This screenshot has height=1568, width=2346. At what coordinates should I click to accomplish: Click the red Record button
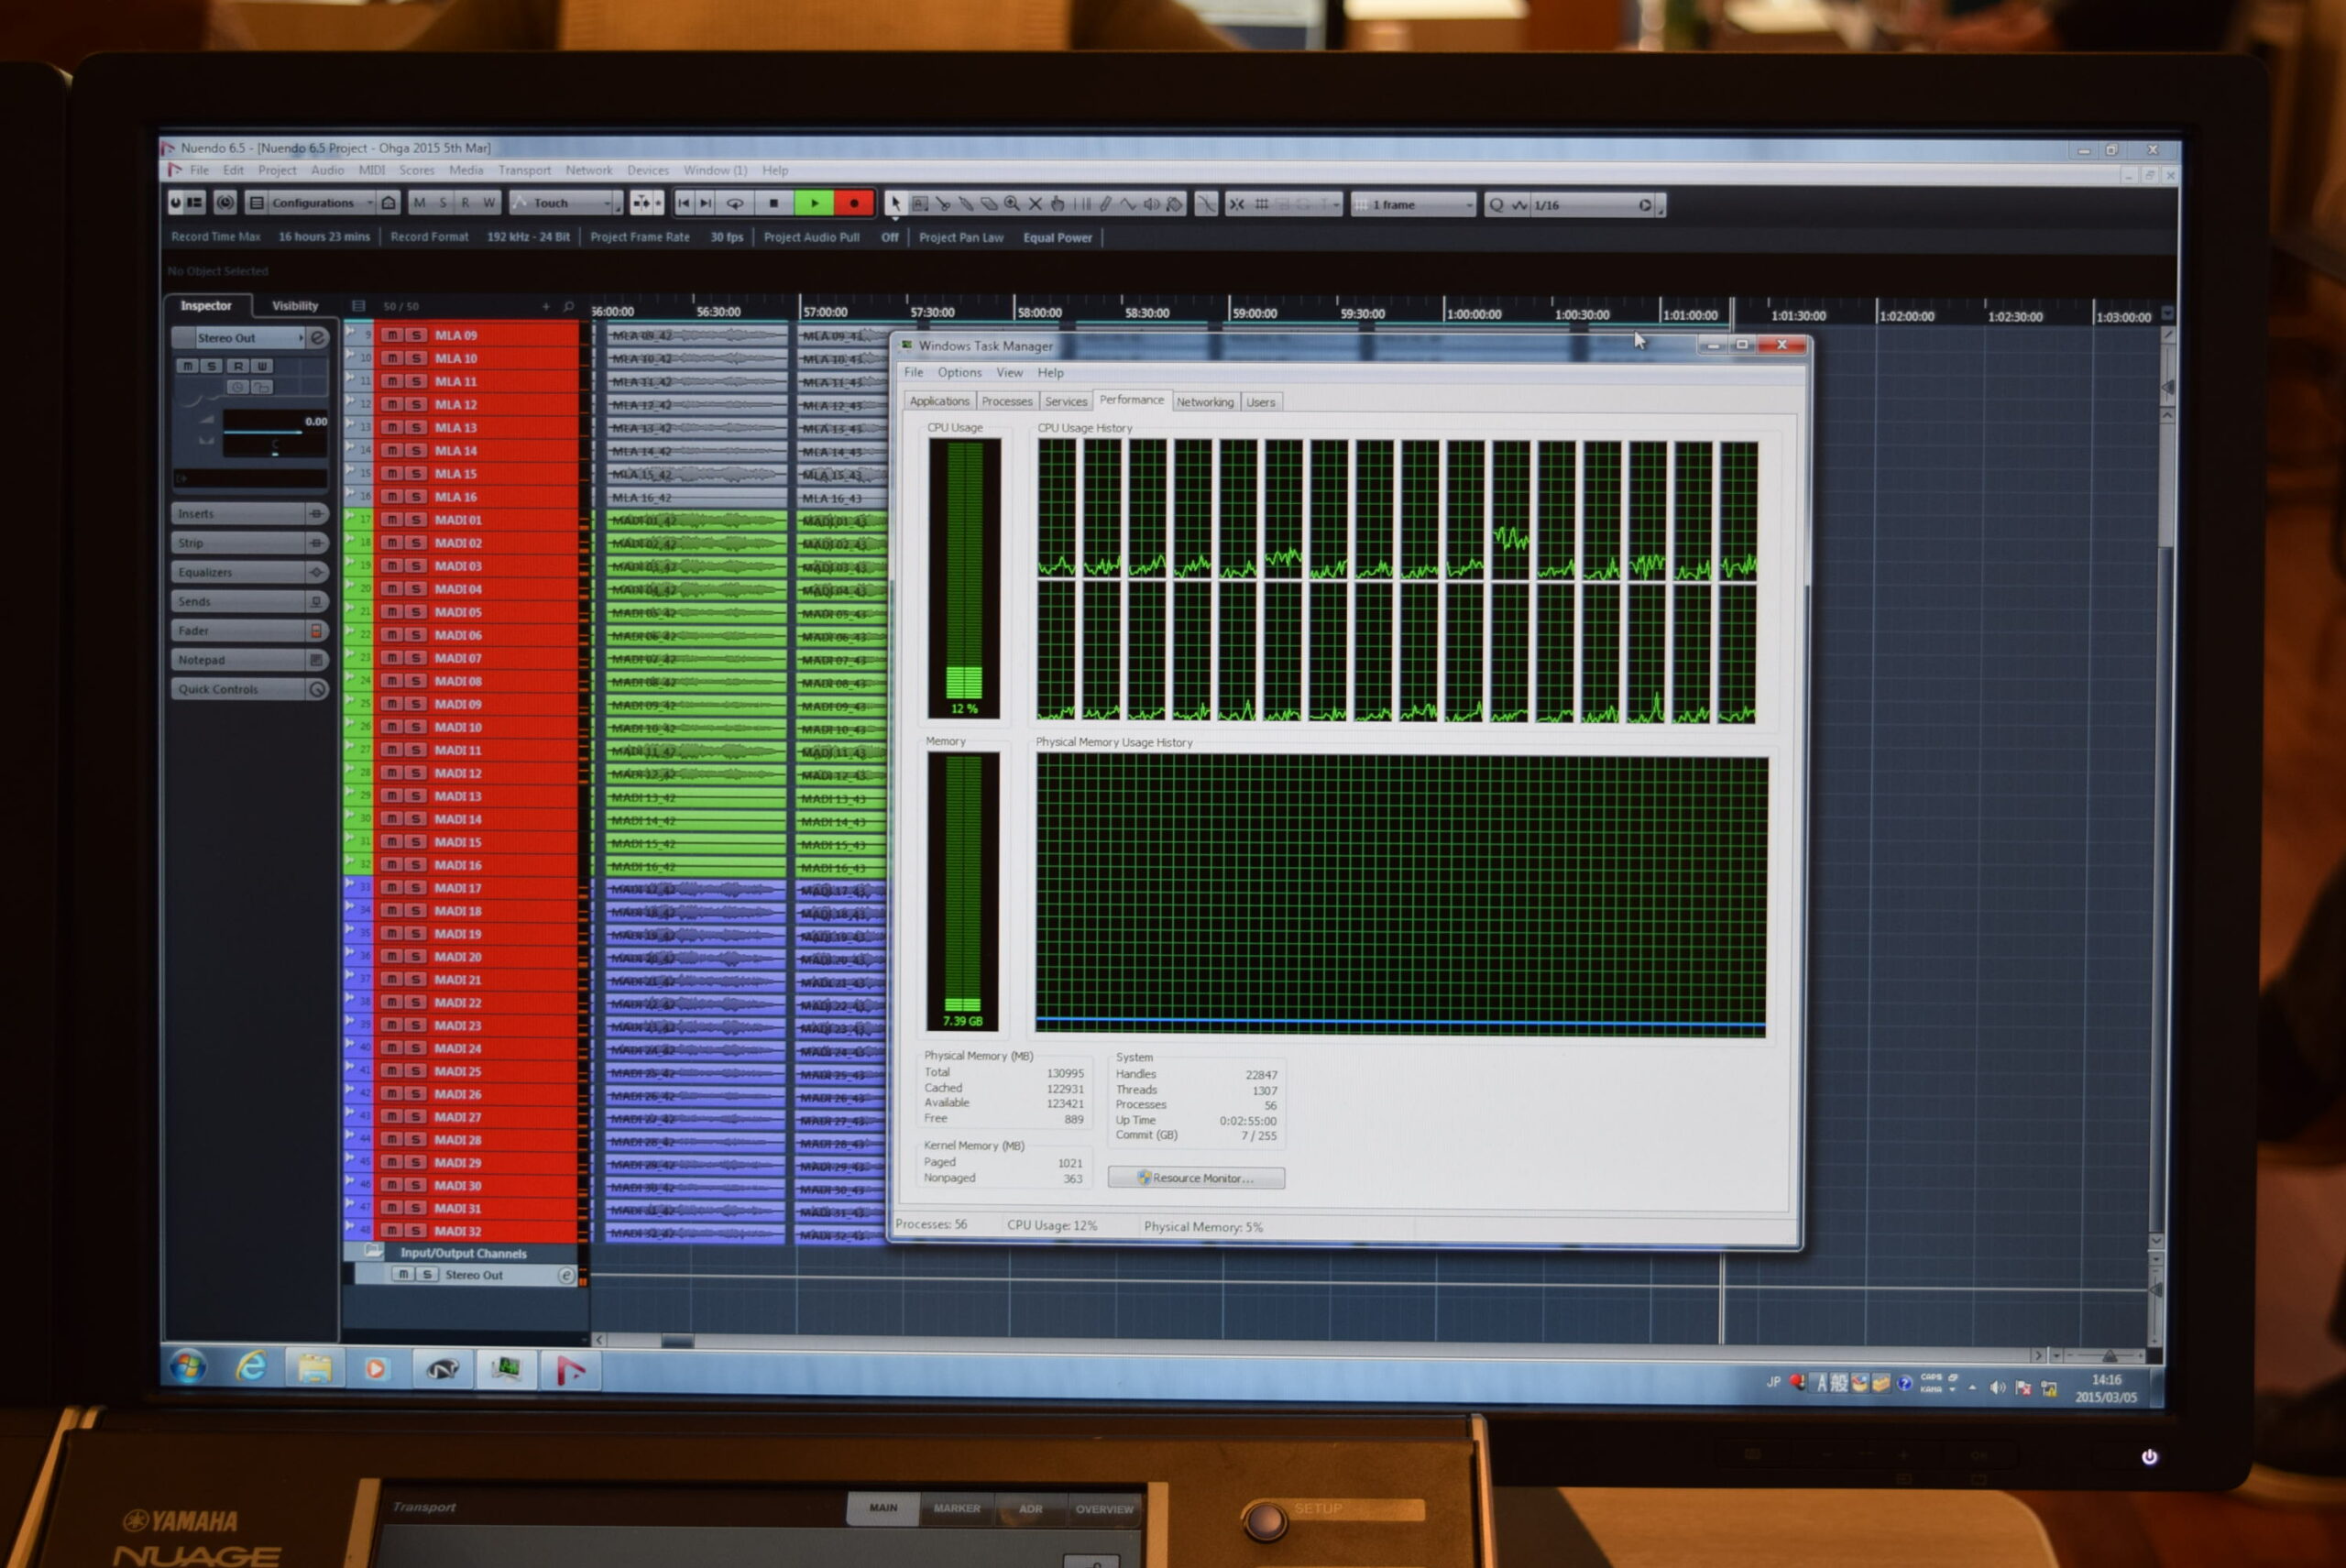click(x=854, y=203)
